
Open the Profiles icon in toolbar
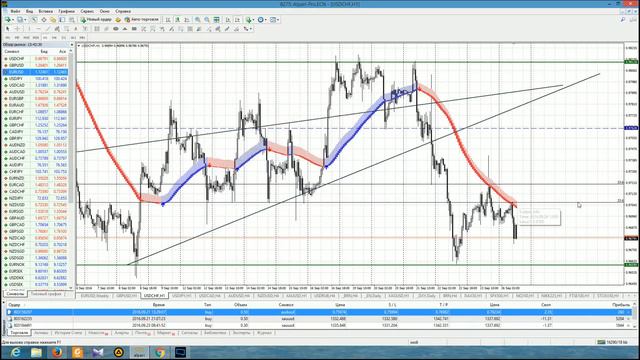20,20
